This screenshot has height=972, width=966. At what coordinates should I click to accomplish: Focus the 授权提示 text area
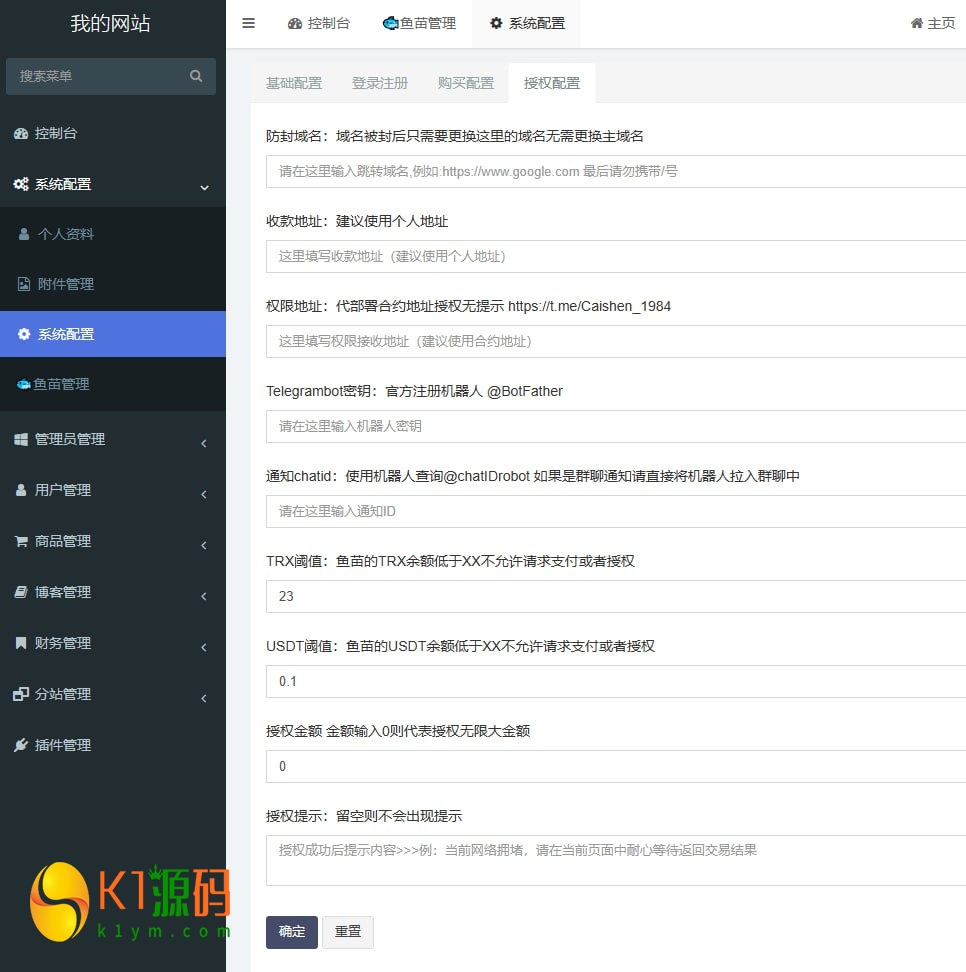coord(615,860)
